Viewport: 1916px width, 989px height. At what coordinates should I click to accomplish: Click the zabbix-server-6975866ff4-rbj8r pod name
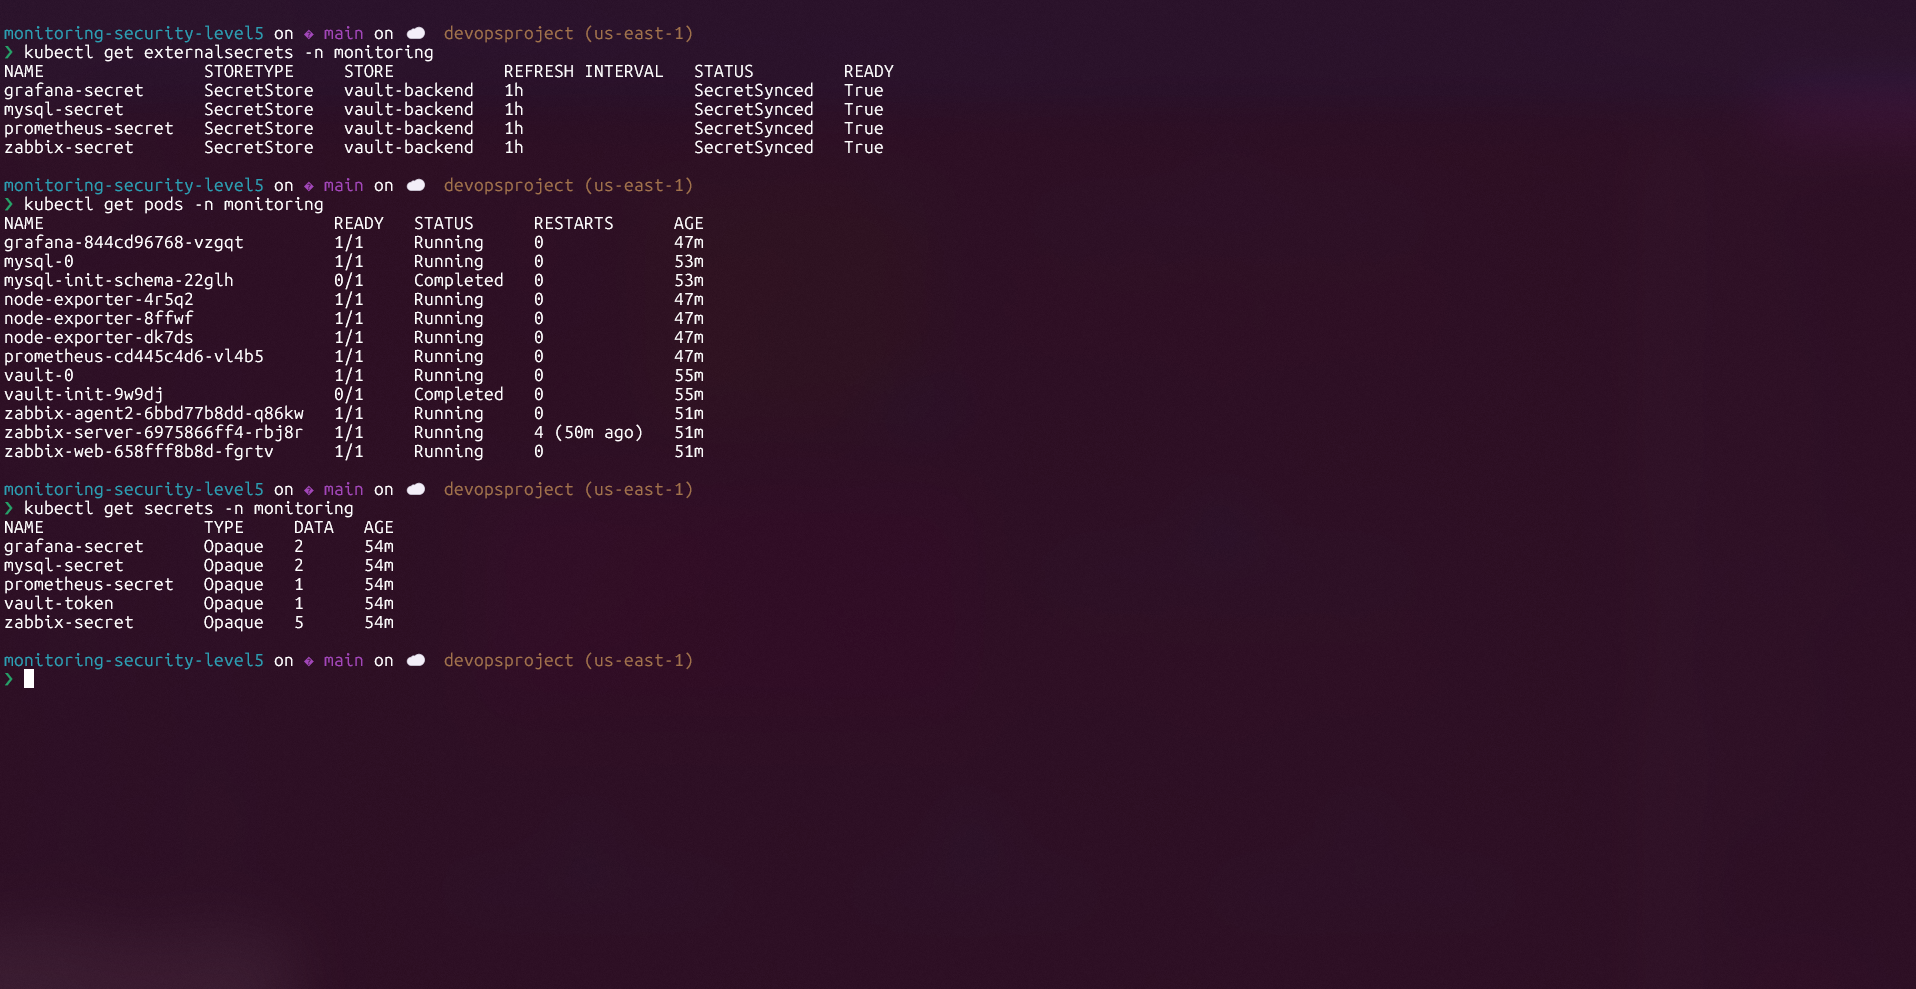[153, 432]
